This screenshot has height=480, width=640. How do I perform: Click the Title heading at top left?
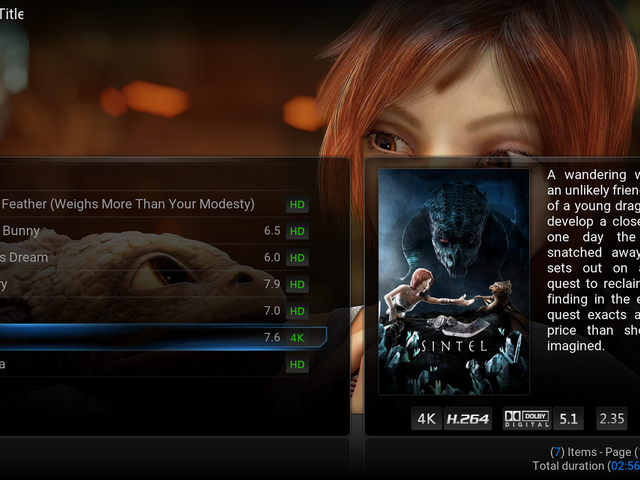click(x=12, y=14)
